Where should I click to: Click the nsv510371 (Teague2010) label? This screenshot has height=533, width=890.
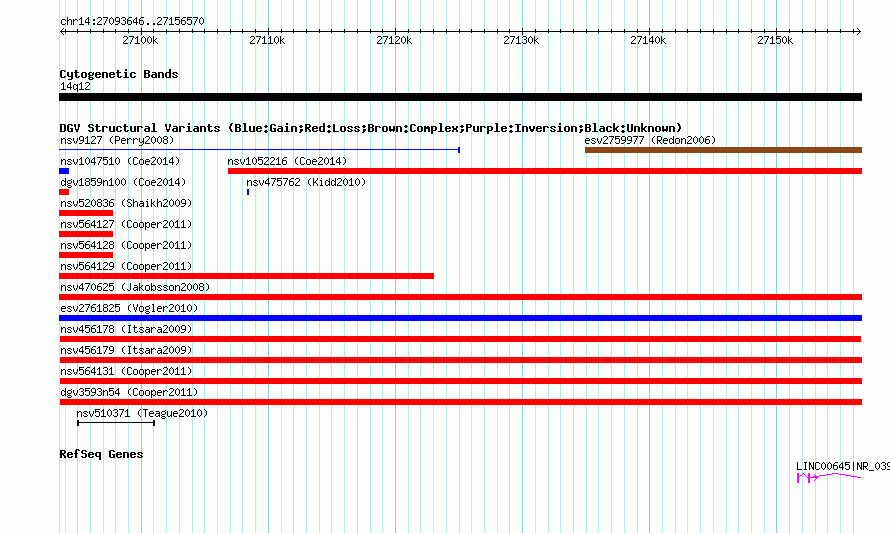[142, 413]
